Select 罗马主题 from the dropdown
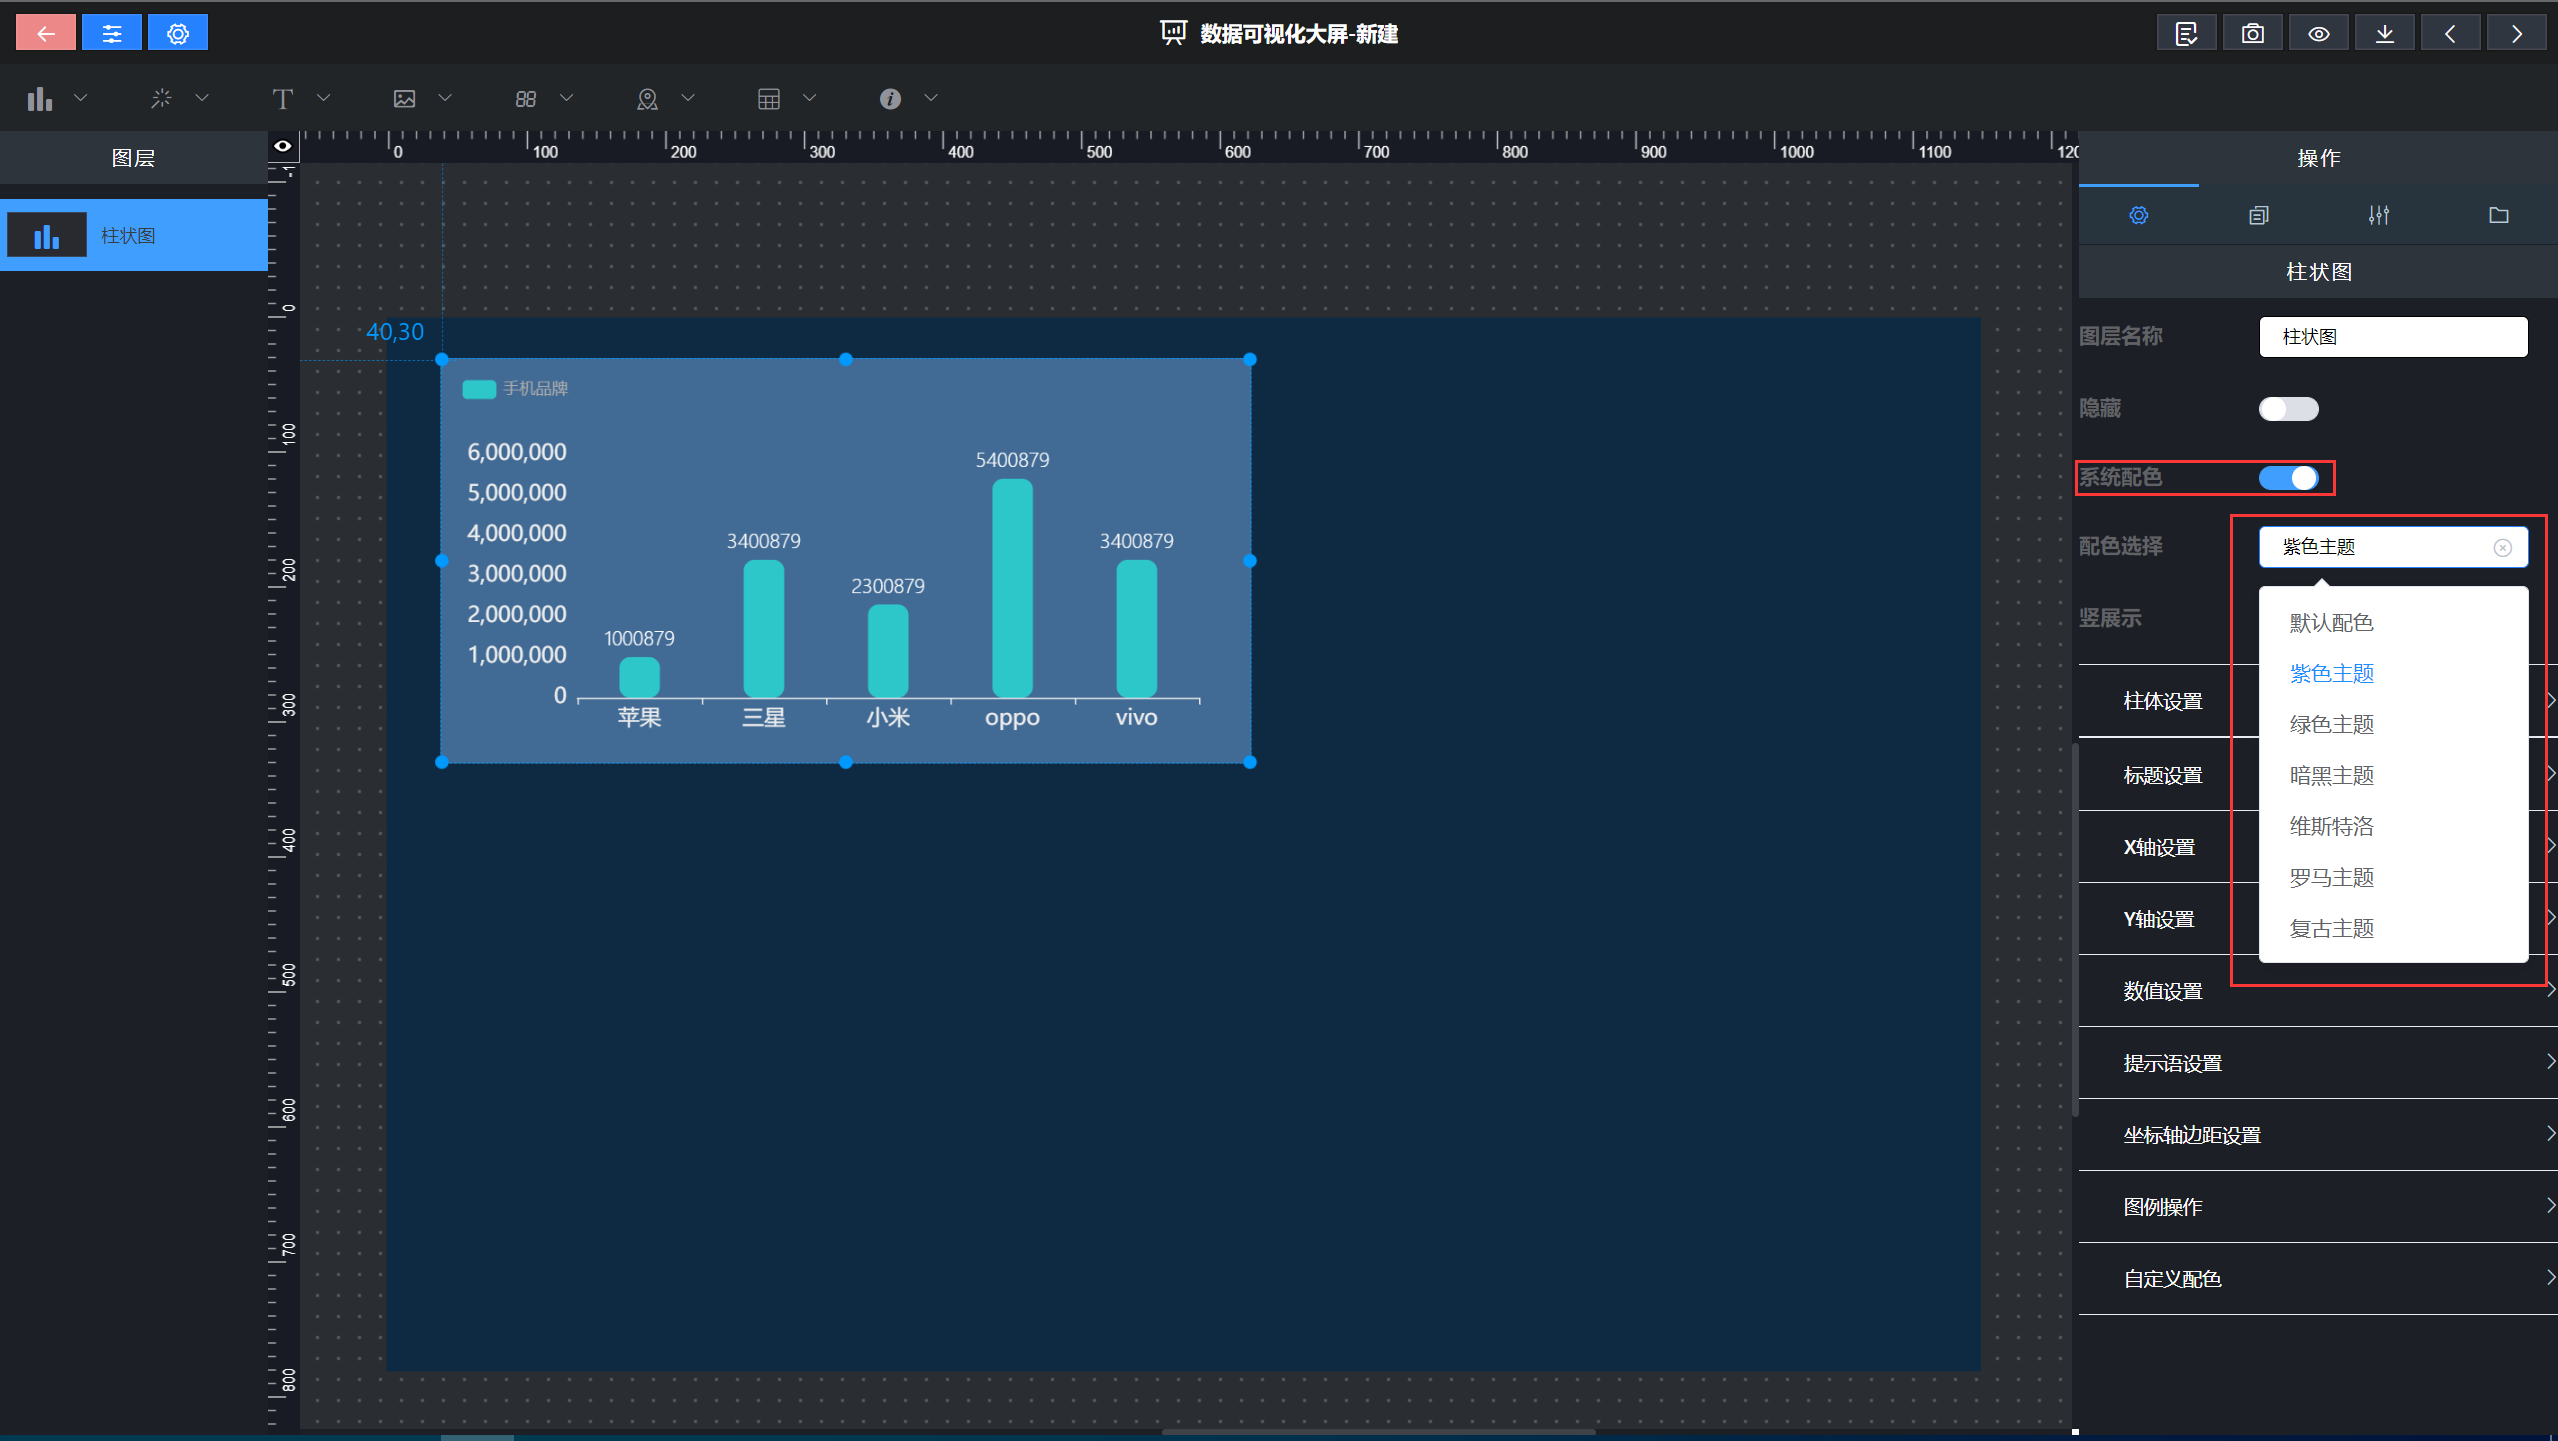Viewport: 2558px width, 1441px height. pos(2393,877)
